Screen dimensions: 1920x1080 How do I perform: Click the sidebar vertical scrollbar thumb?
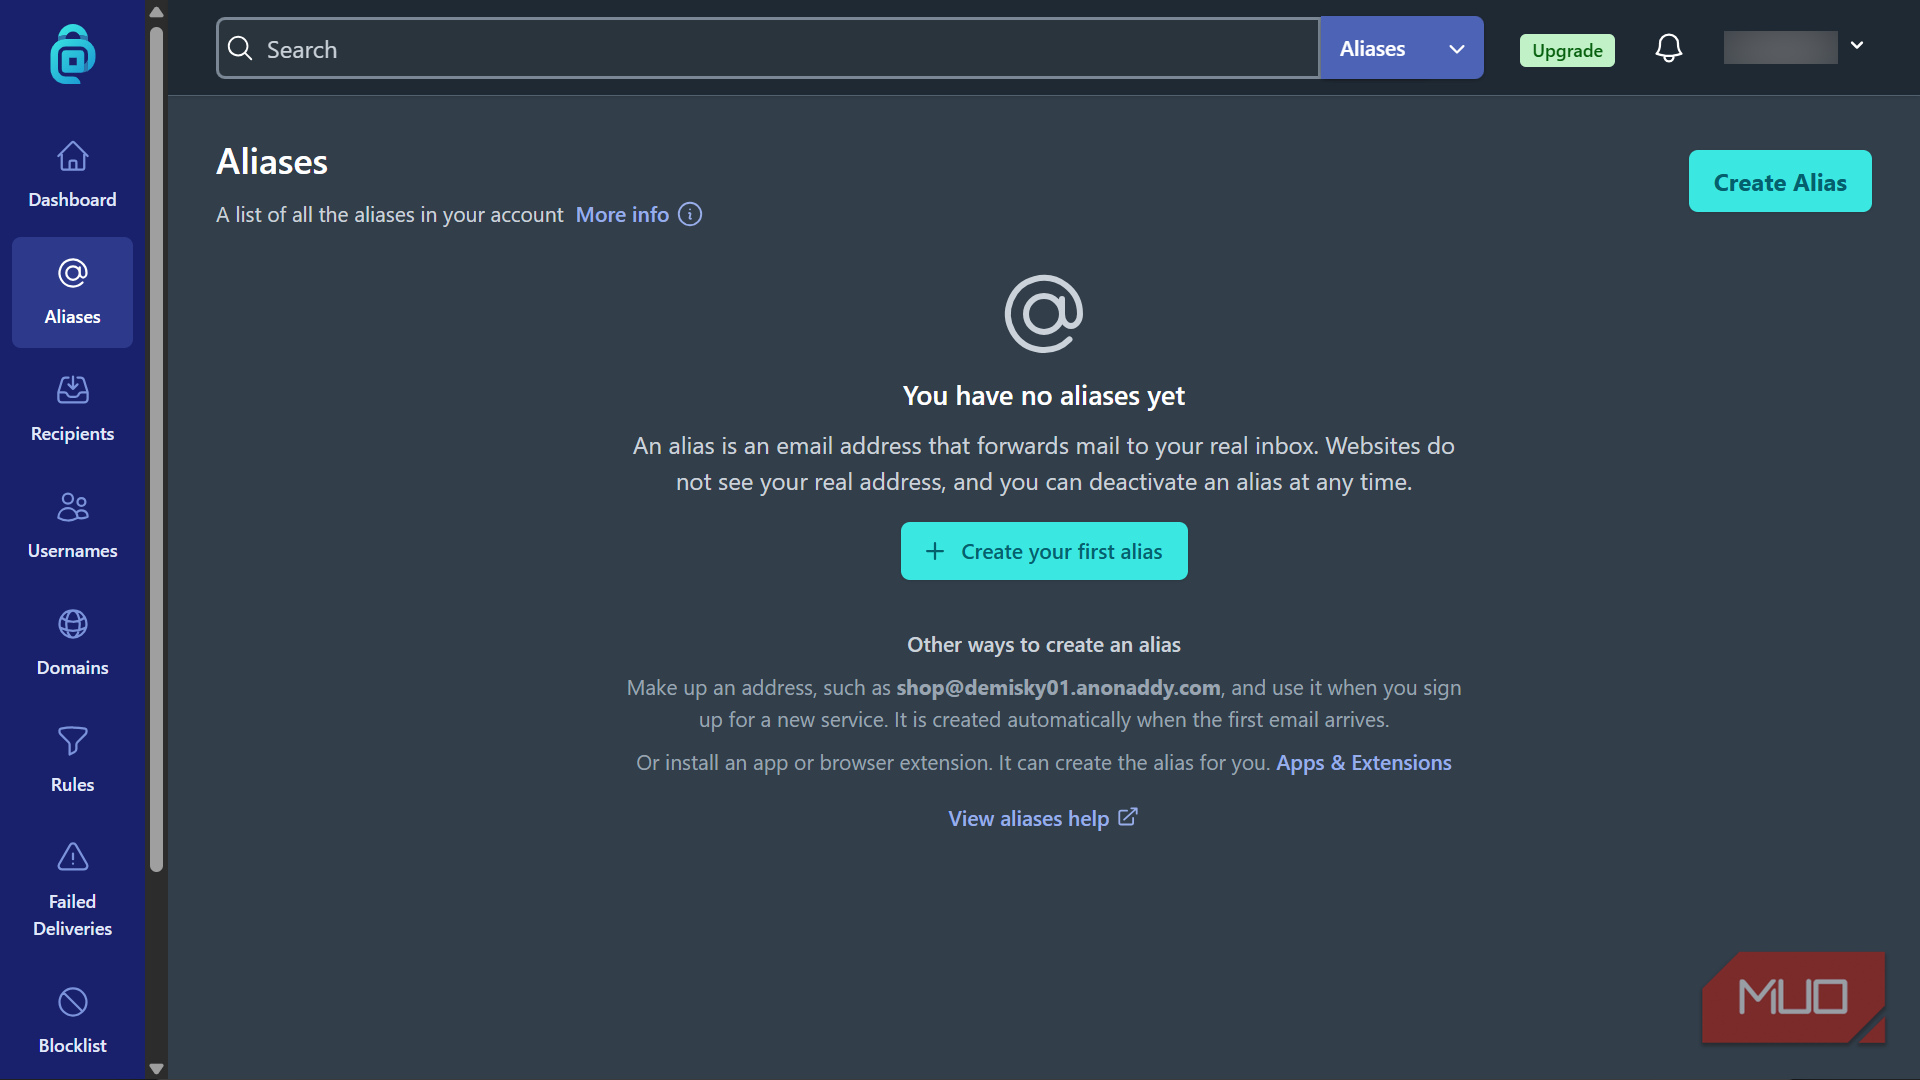tap(156, 450)
